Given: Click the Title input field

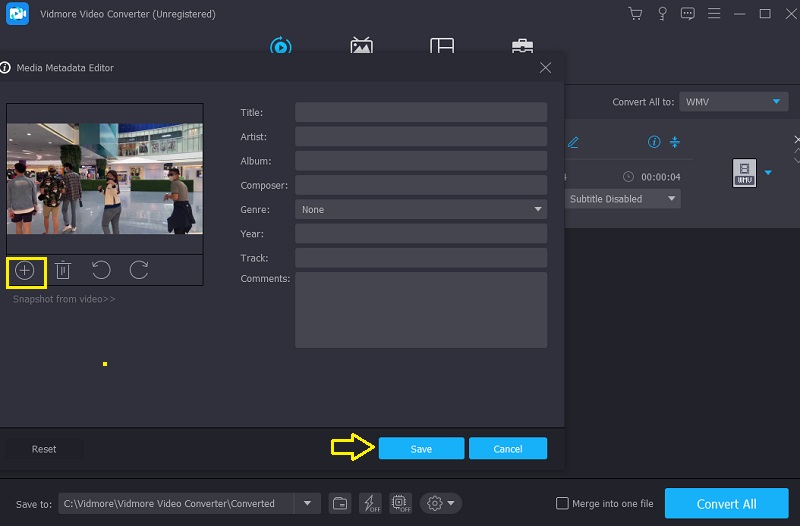Looking at the screenshot, I should 420,112.
